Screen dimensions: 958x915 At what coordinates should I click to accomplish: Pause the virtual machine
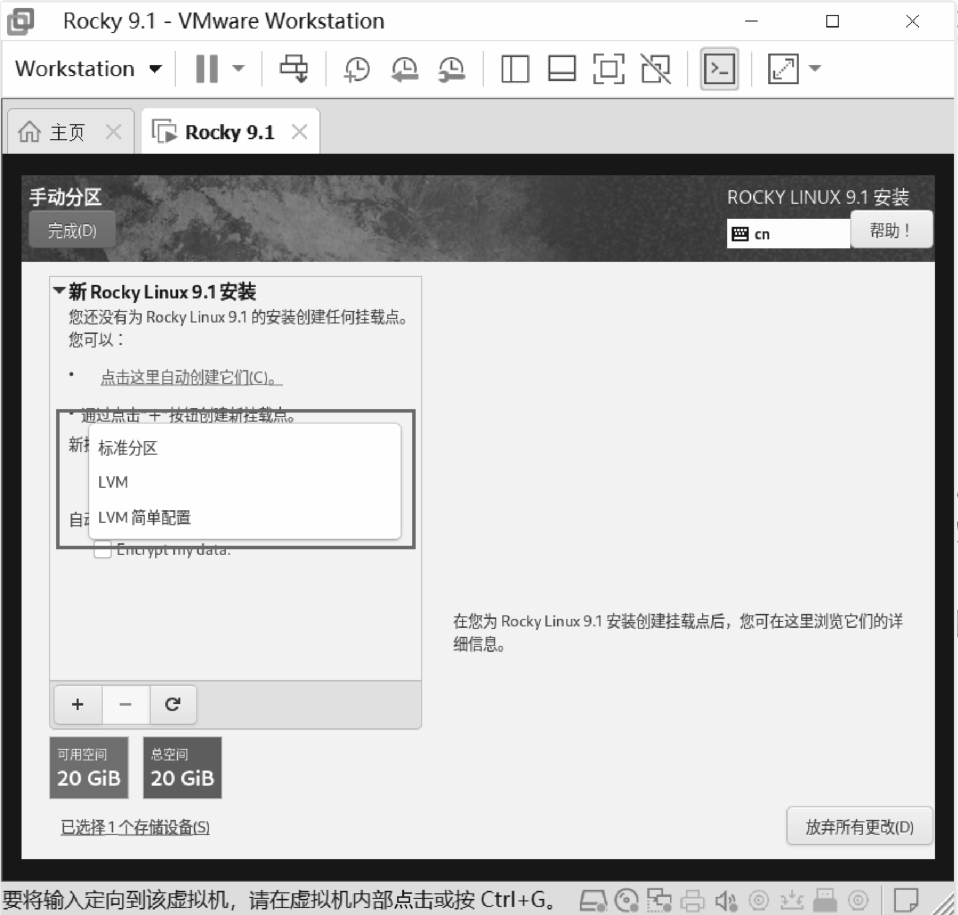[206, 69]
